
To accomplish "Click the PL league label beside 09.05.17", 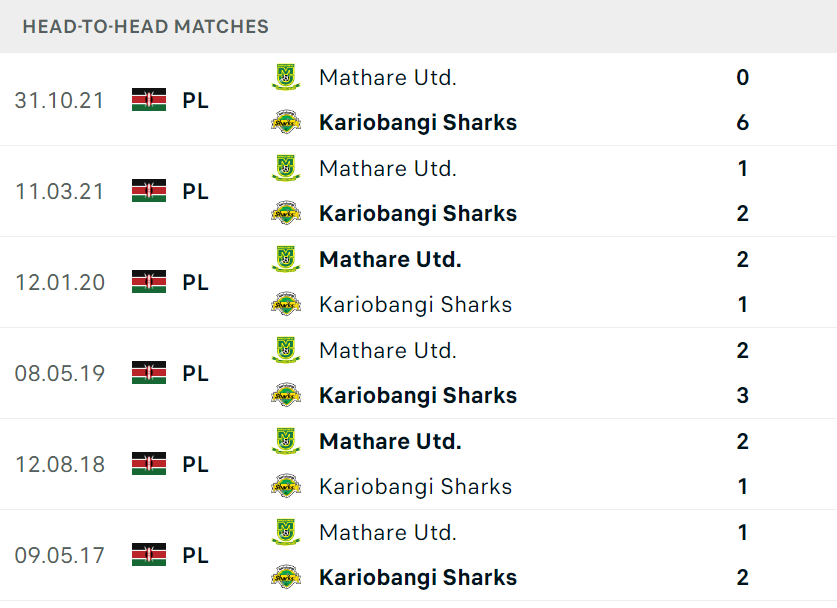I will click(195, 555).
